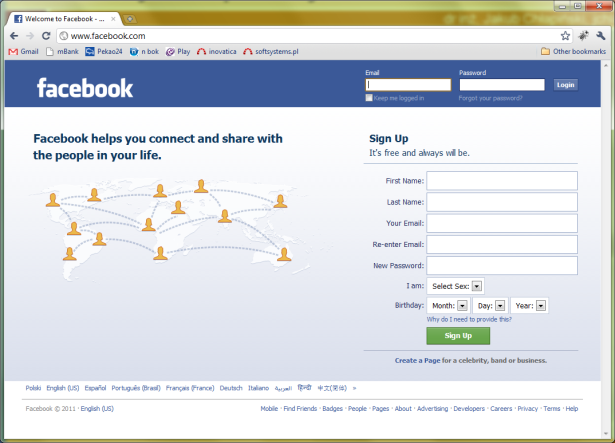The image size is (615, 443).
Task: Open the Terms footer link
Action: coord(552,408)
